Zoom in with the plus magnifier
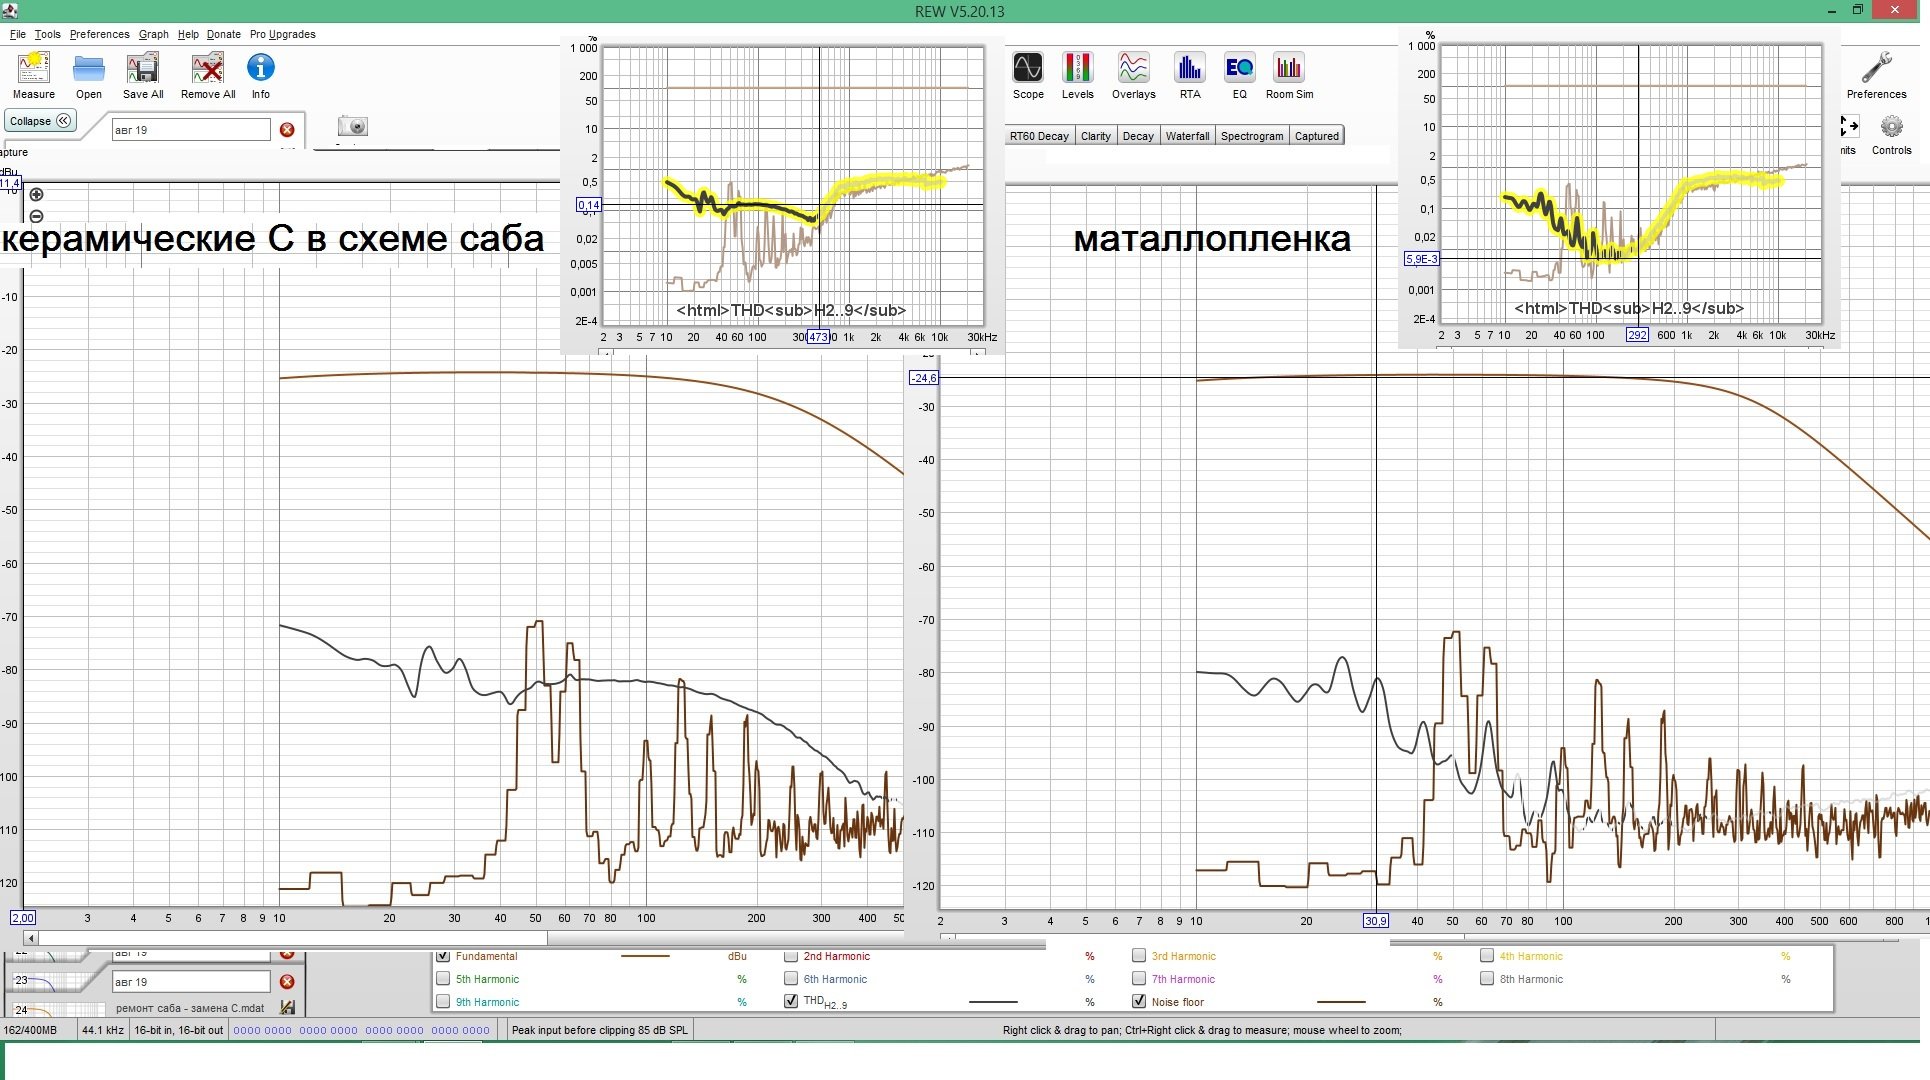Viewport: 1930px width, 1080px height. click(x=37, y=195)
